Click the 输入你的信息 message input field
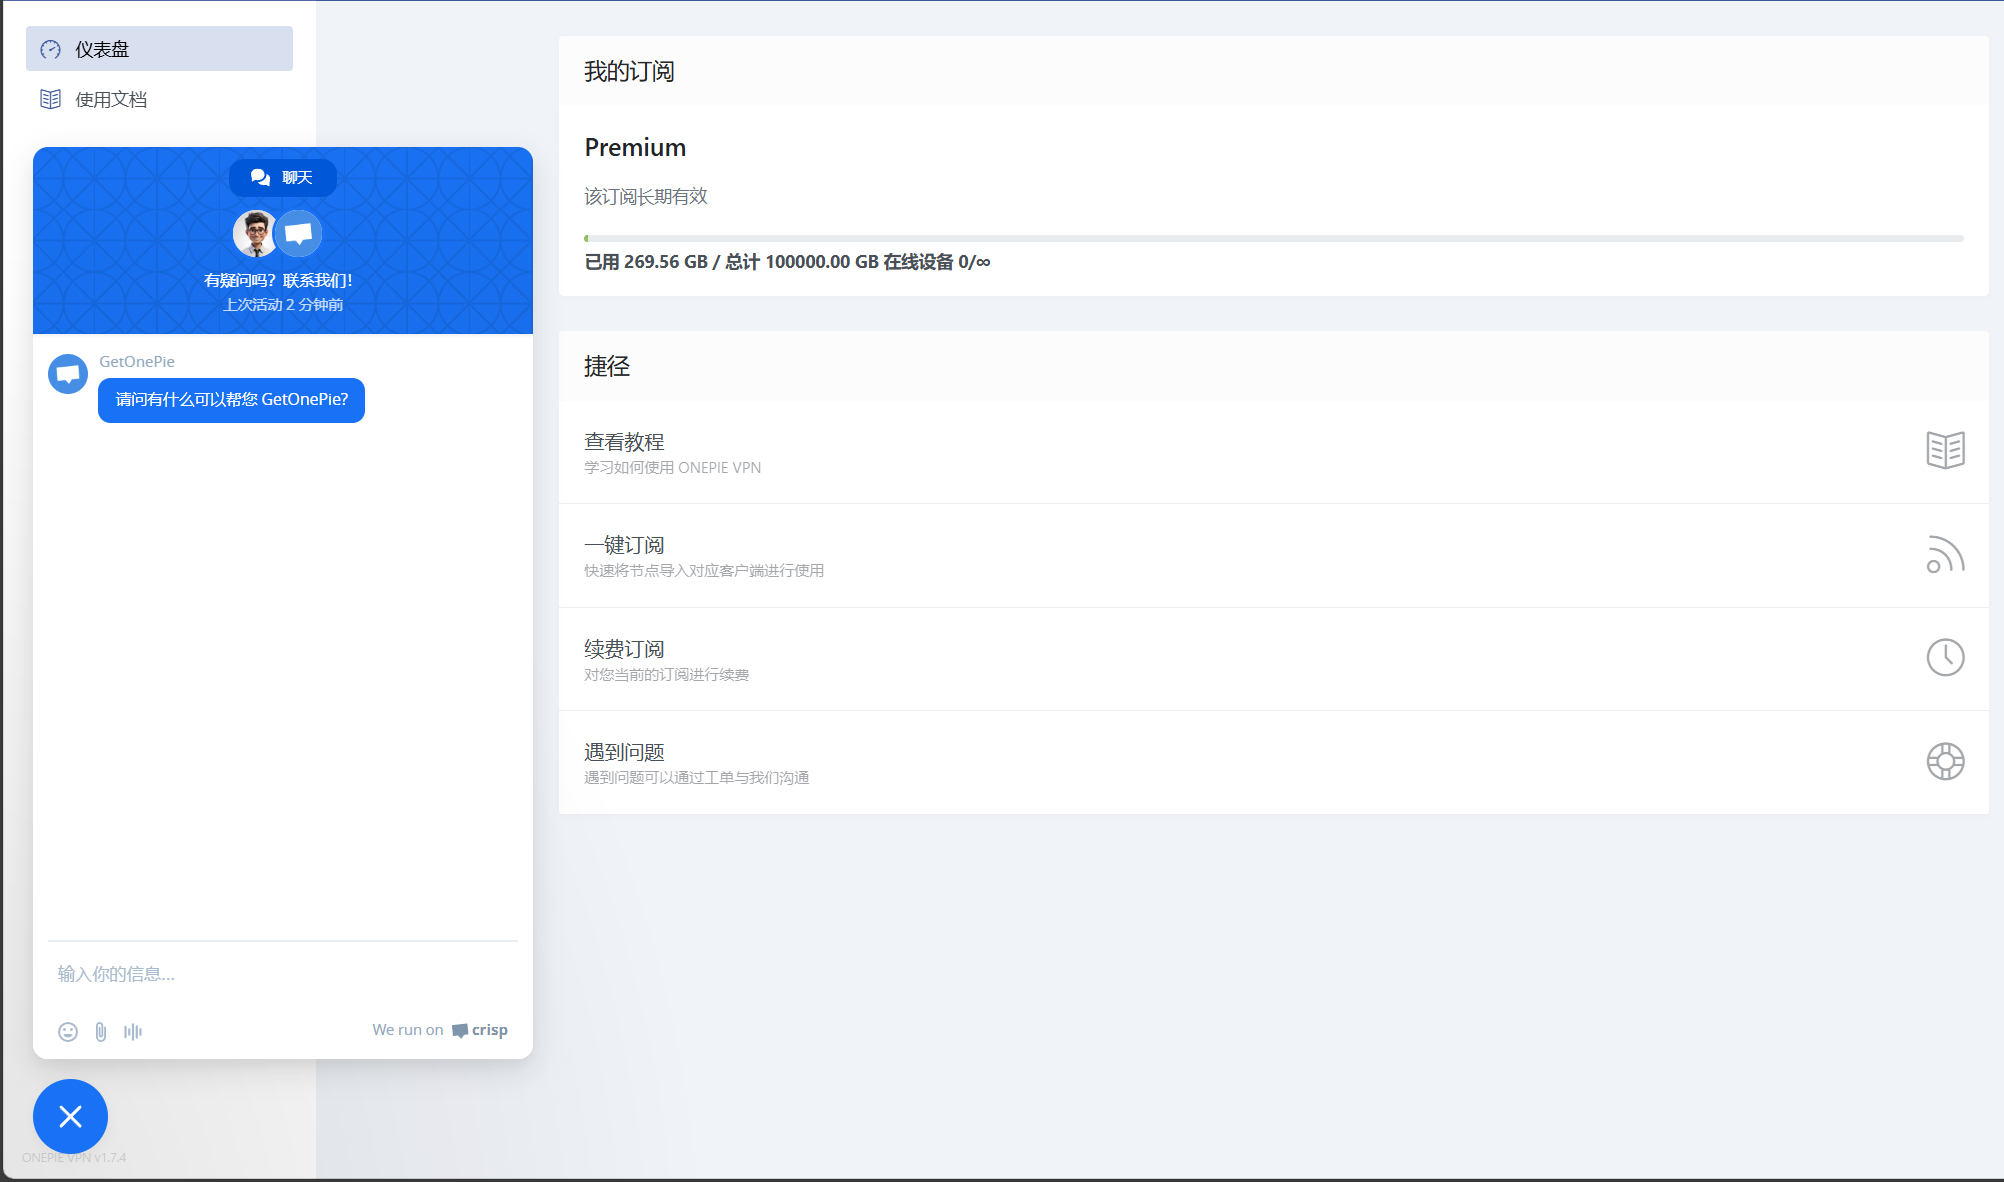Image resolution: width=2004 pixels, height=1182 pixels. [282, 973]
